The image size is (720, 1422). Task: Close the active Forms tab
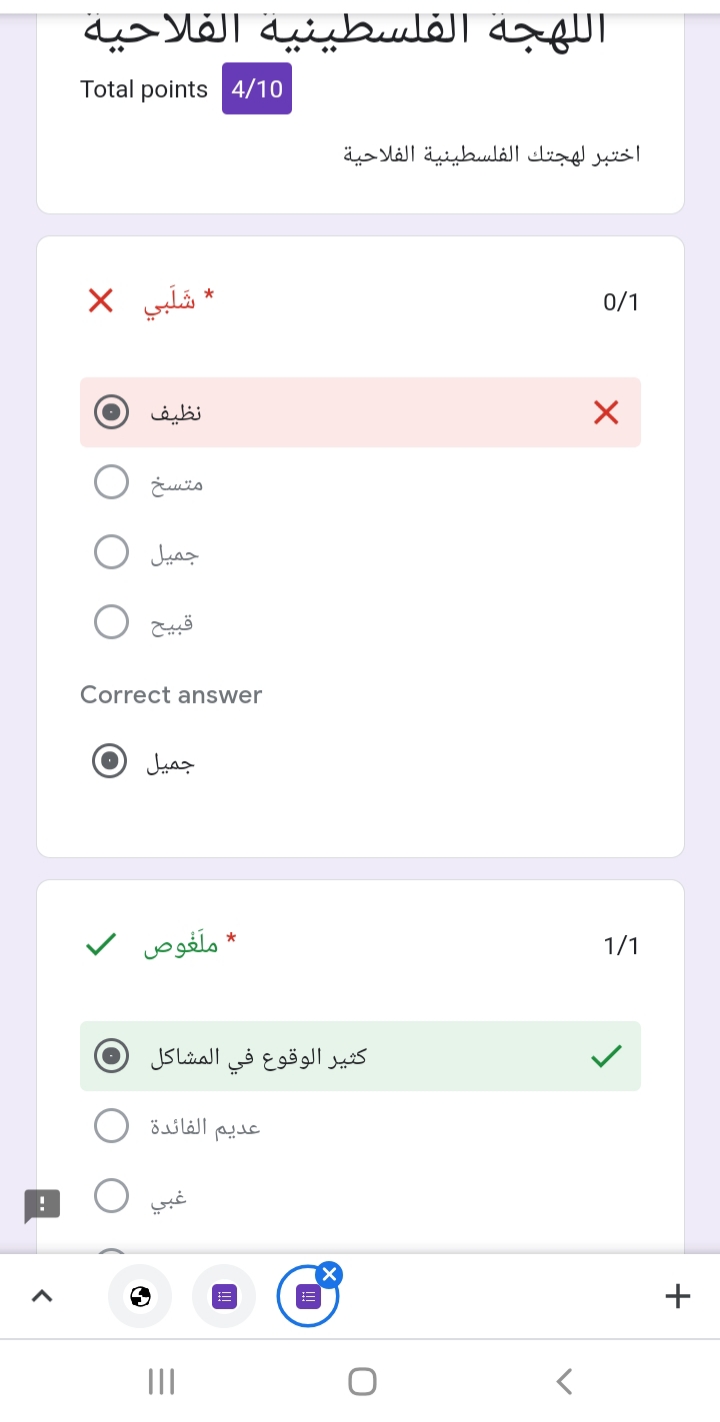(329, 1274)
